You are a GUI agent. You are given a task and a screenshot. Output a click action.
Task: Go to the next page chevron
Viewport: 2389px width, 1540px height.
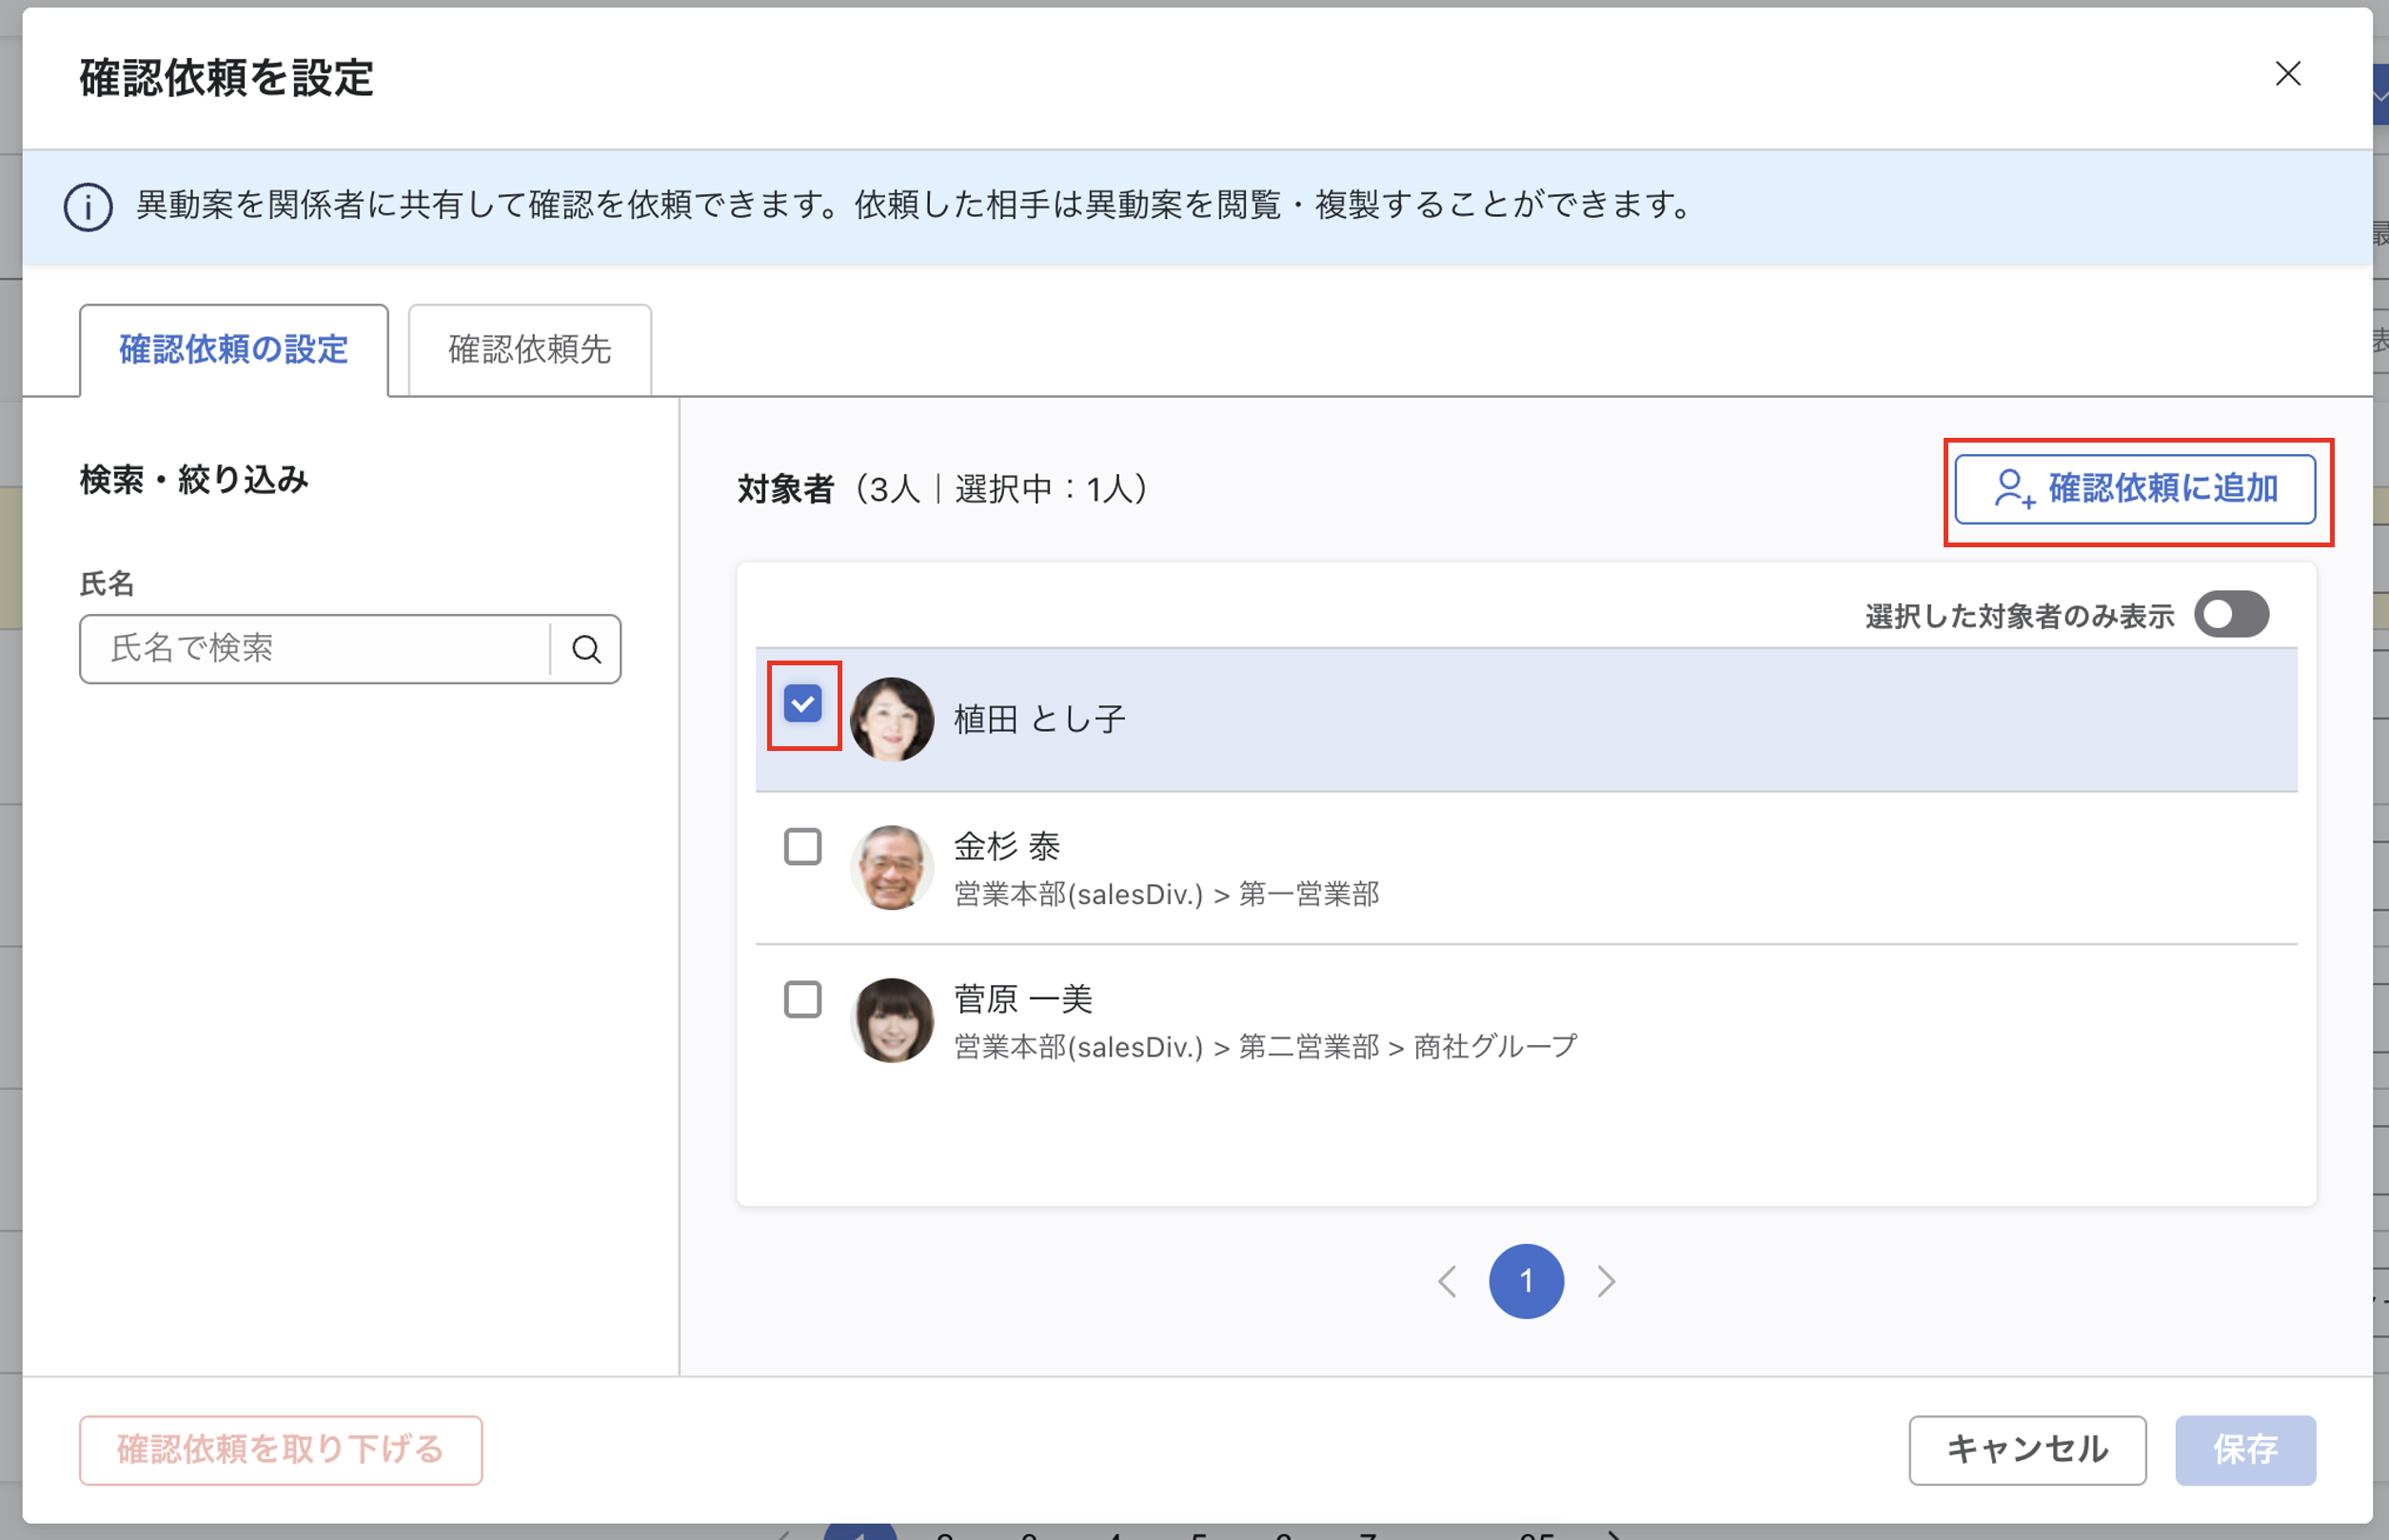(1606, 1281)
